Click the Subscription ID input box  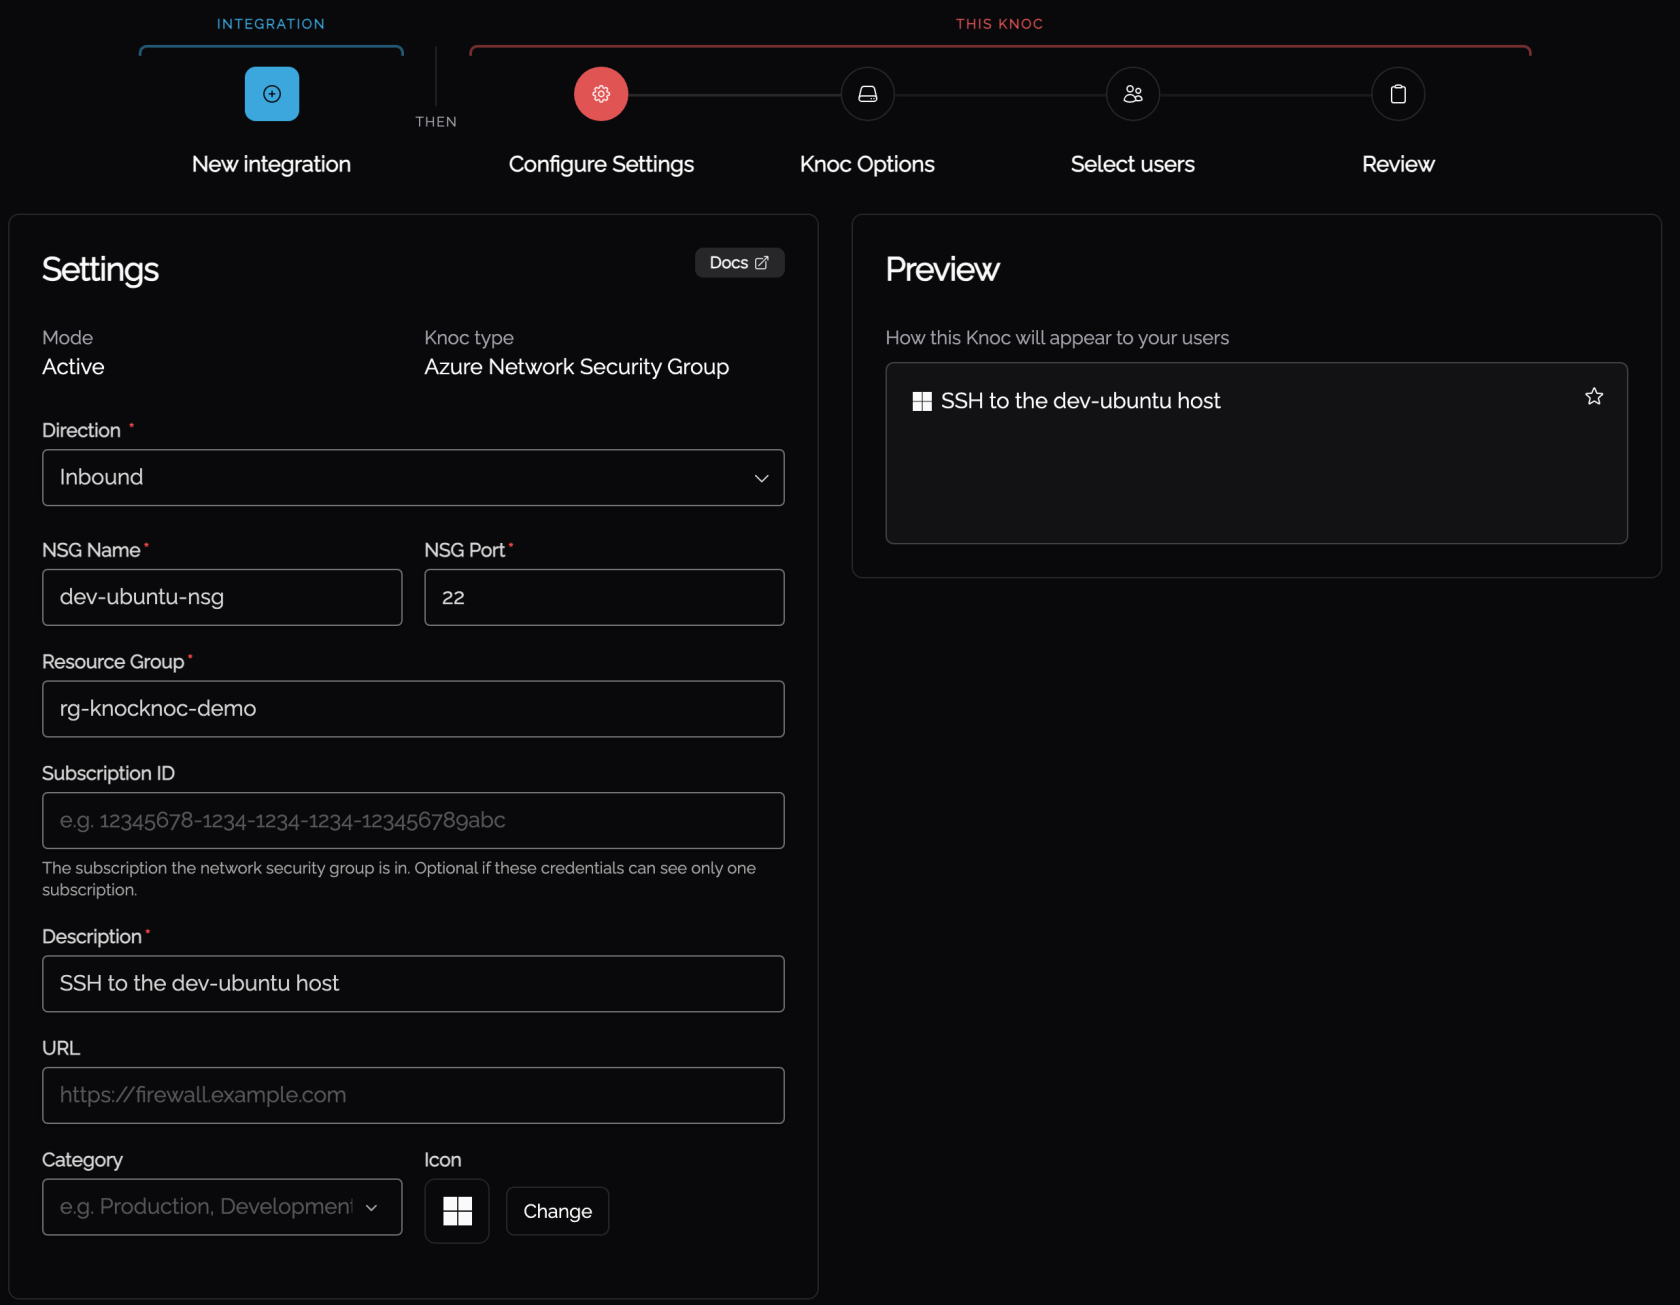pyautogui.click(x=413, y=821)
